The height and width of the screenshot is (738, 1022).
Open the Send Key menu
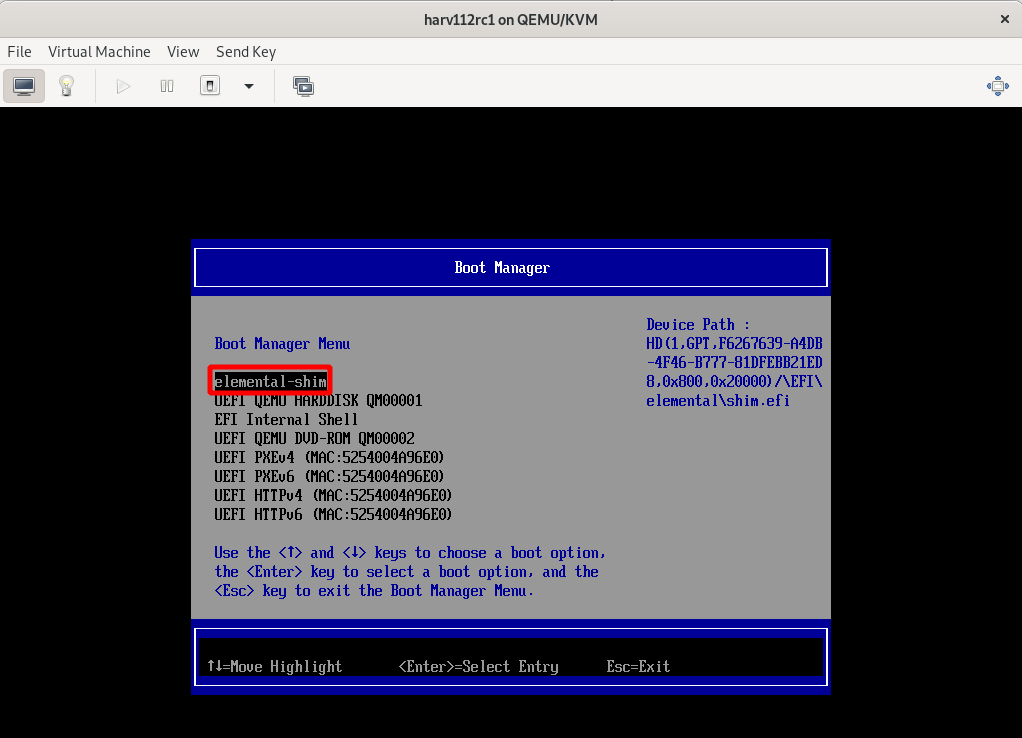coord(246,52)
